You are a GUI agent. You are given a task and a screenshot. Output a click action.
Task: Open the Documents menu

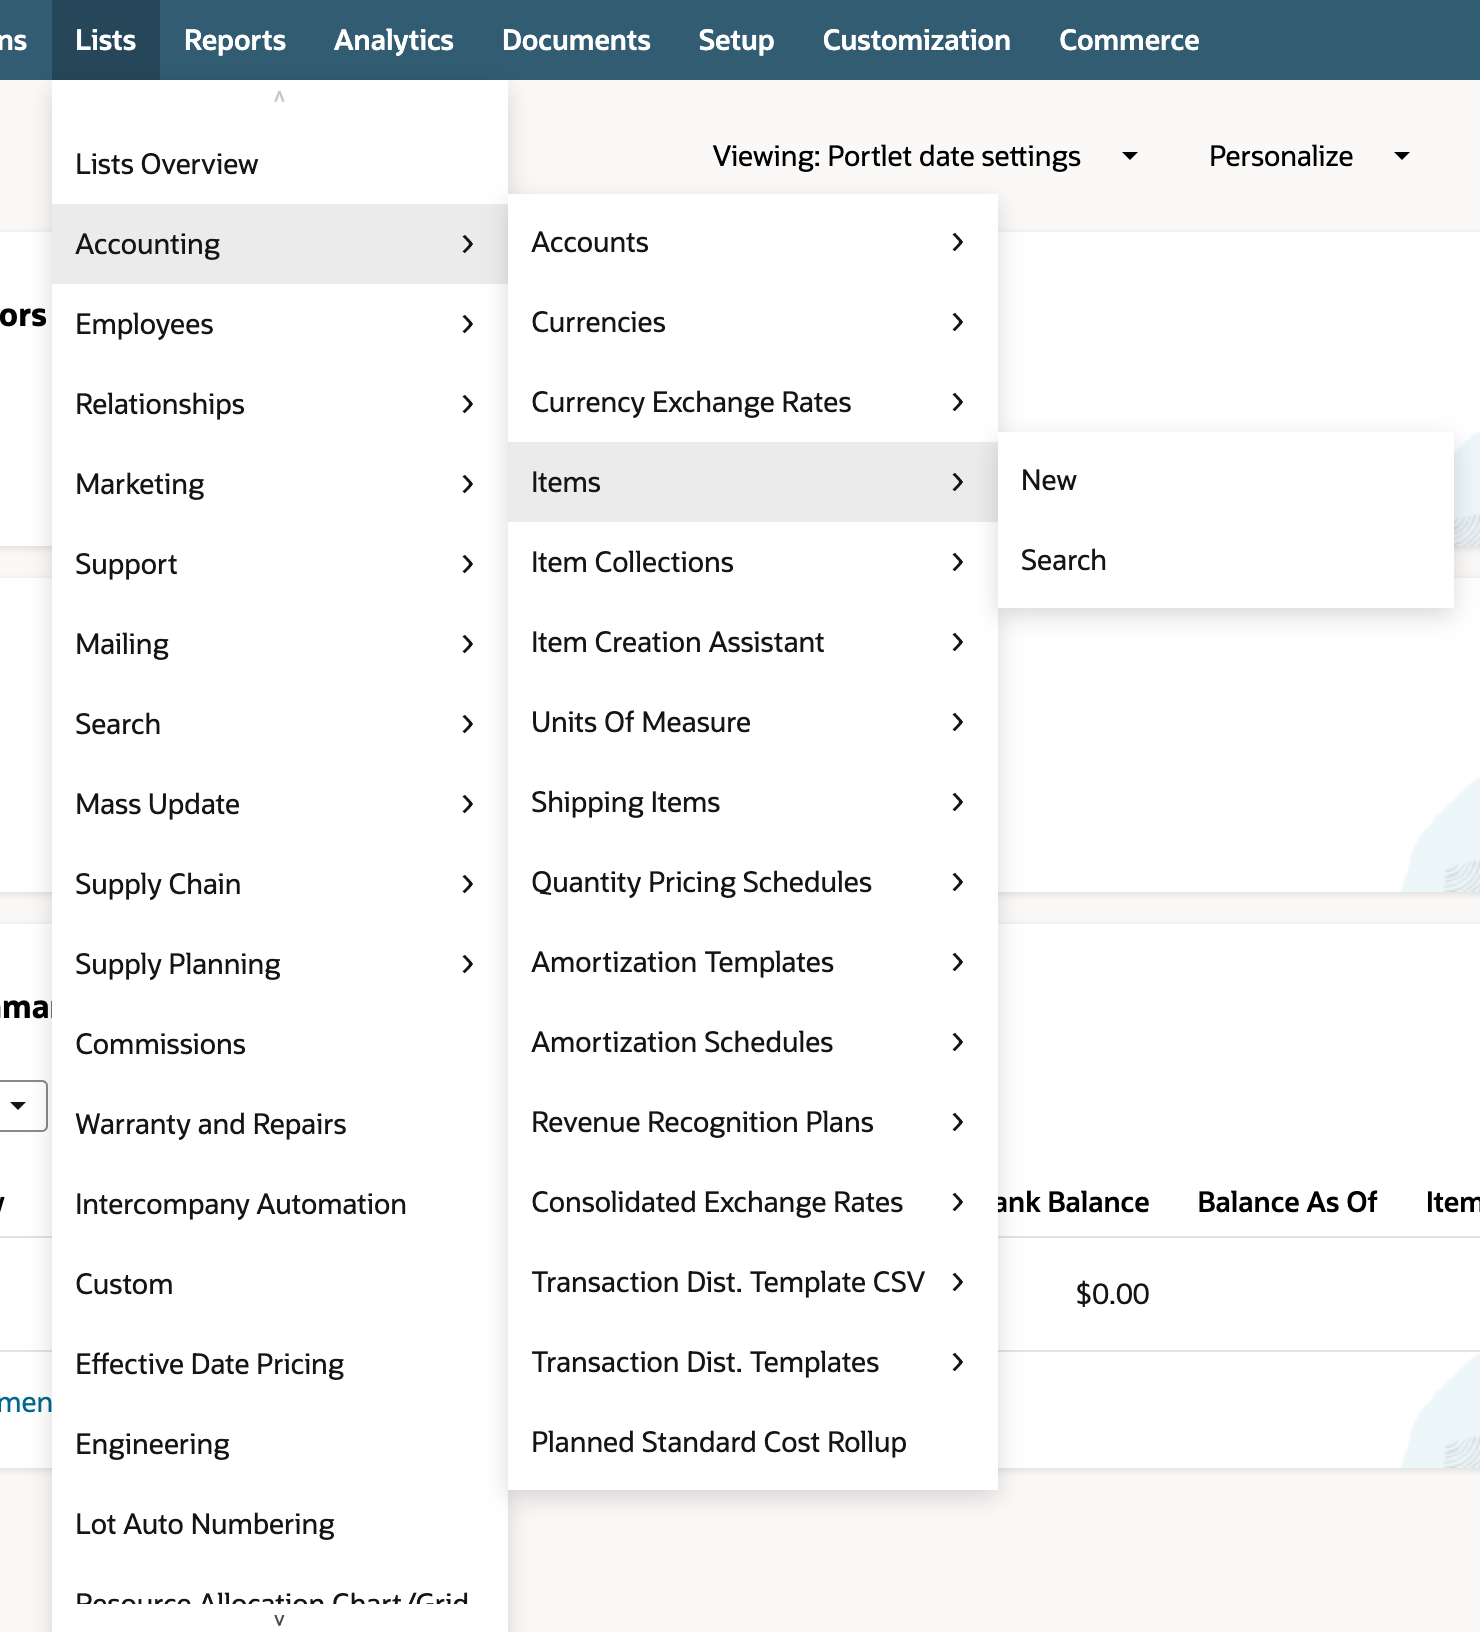576,40
